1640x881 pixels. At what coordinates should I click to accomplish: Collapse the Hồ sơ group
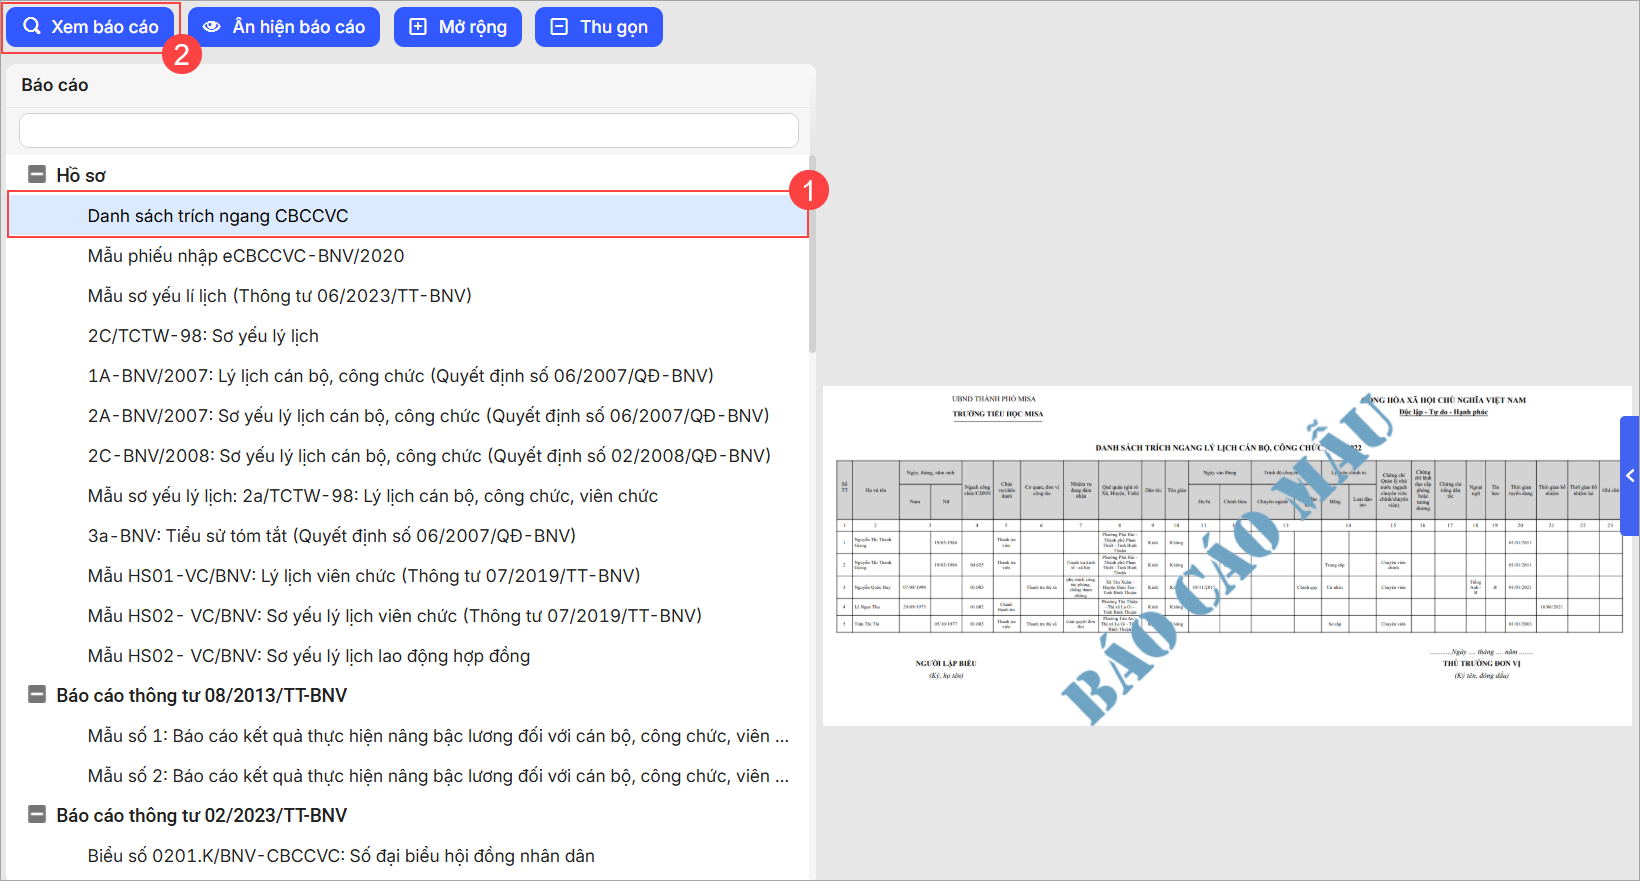(37, 175)
